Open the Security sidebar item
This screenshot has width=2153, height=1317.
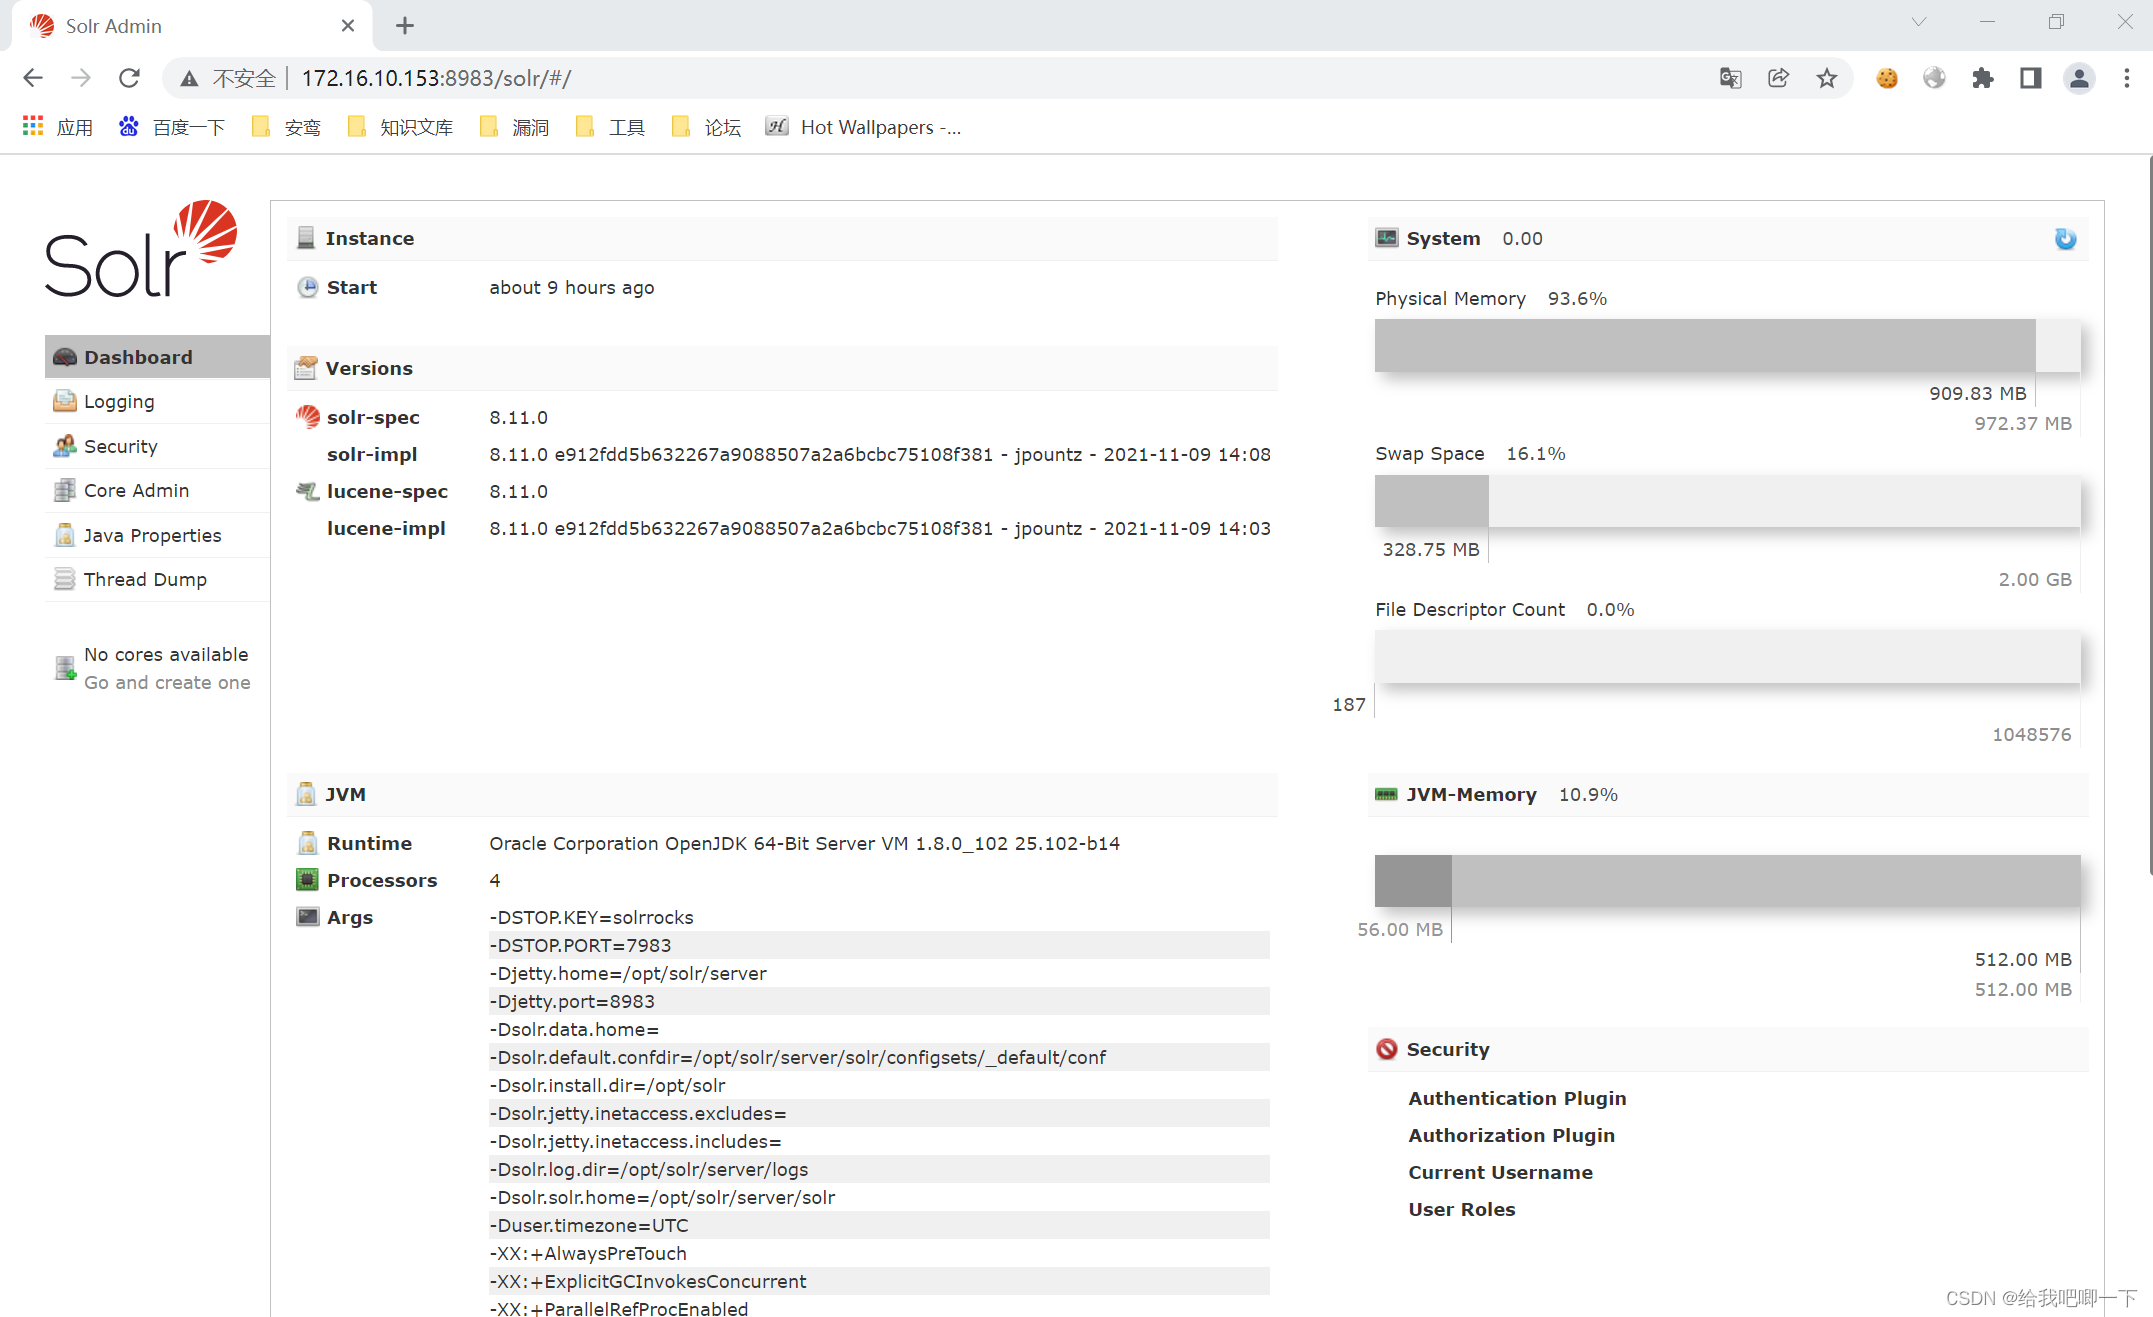click(120, 446)
